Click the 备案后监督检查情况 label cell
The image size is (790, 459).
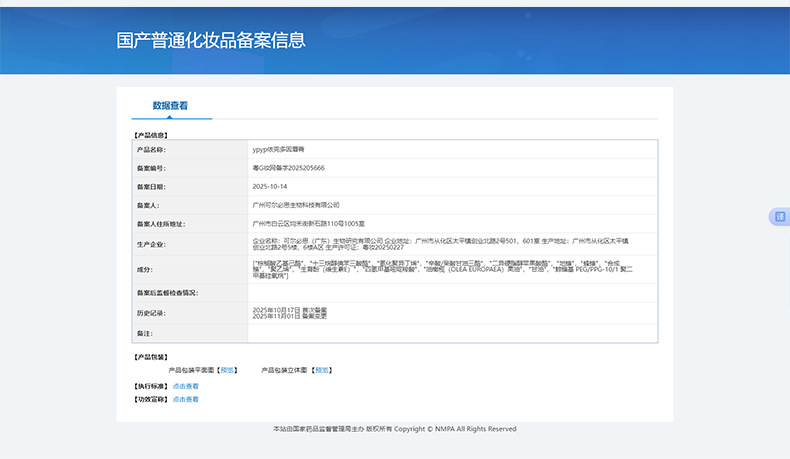[190, 293]
